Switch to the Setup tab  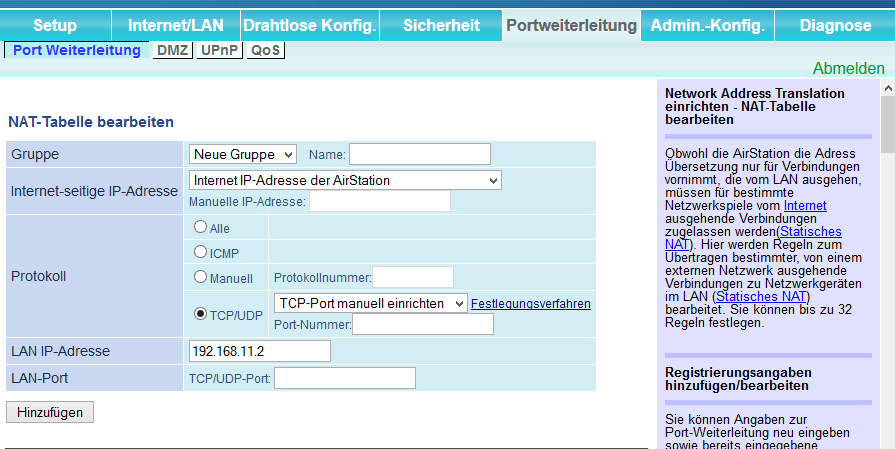tap(55, 25)
